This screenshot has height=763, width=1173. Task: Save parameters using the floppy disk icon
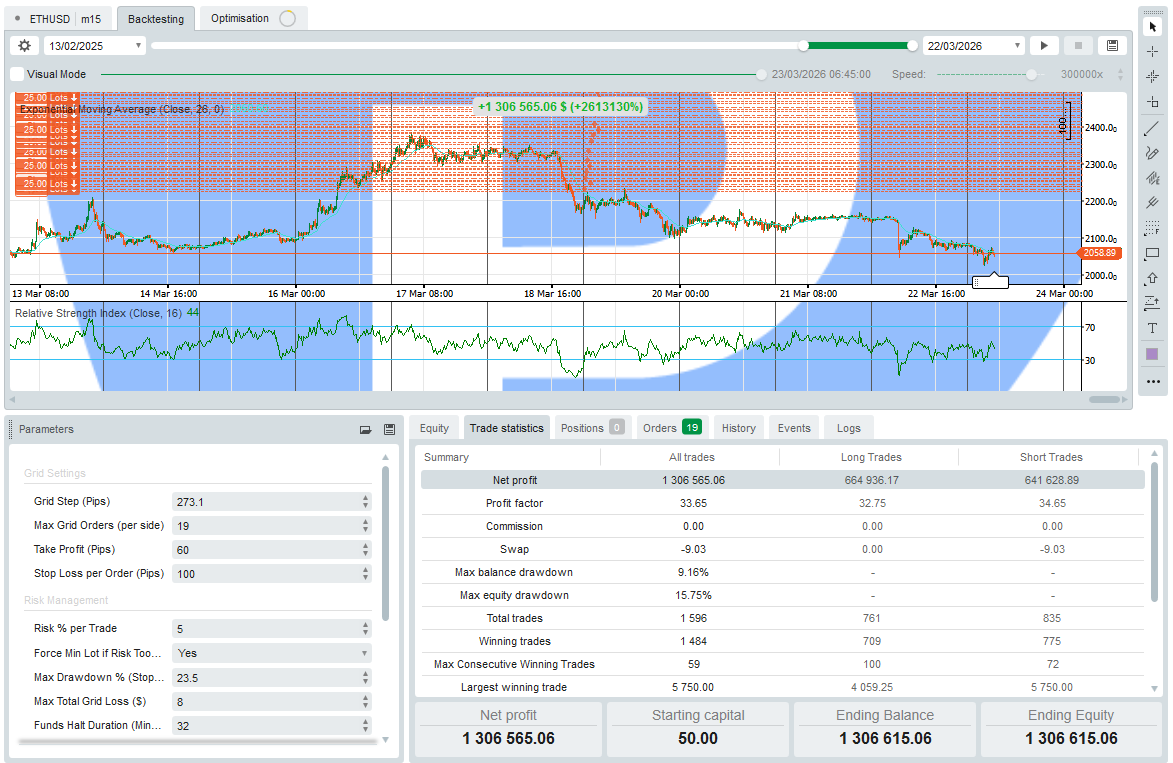pos(389,429)
